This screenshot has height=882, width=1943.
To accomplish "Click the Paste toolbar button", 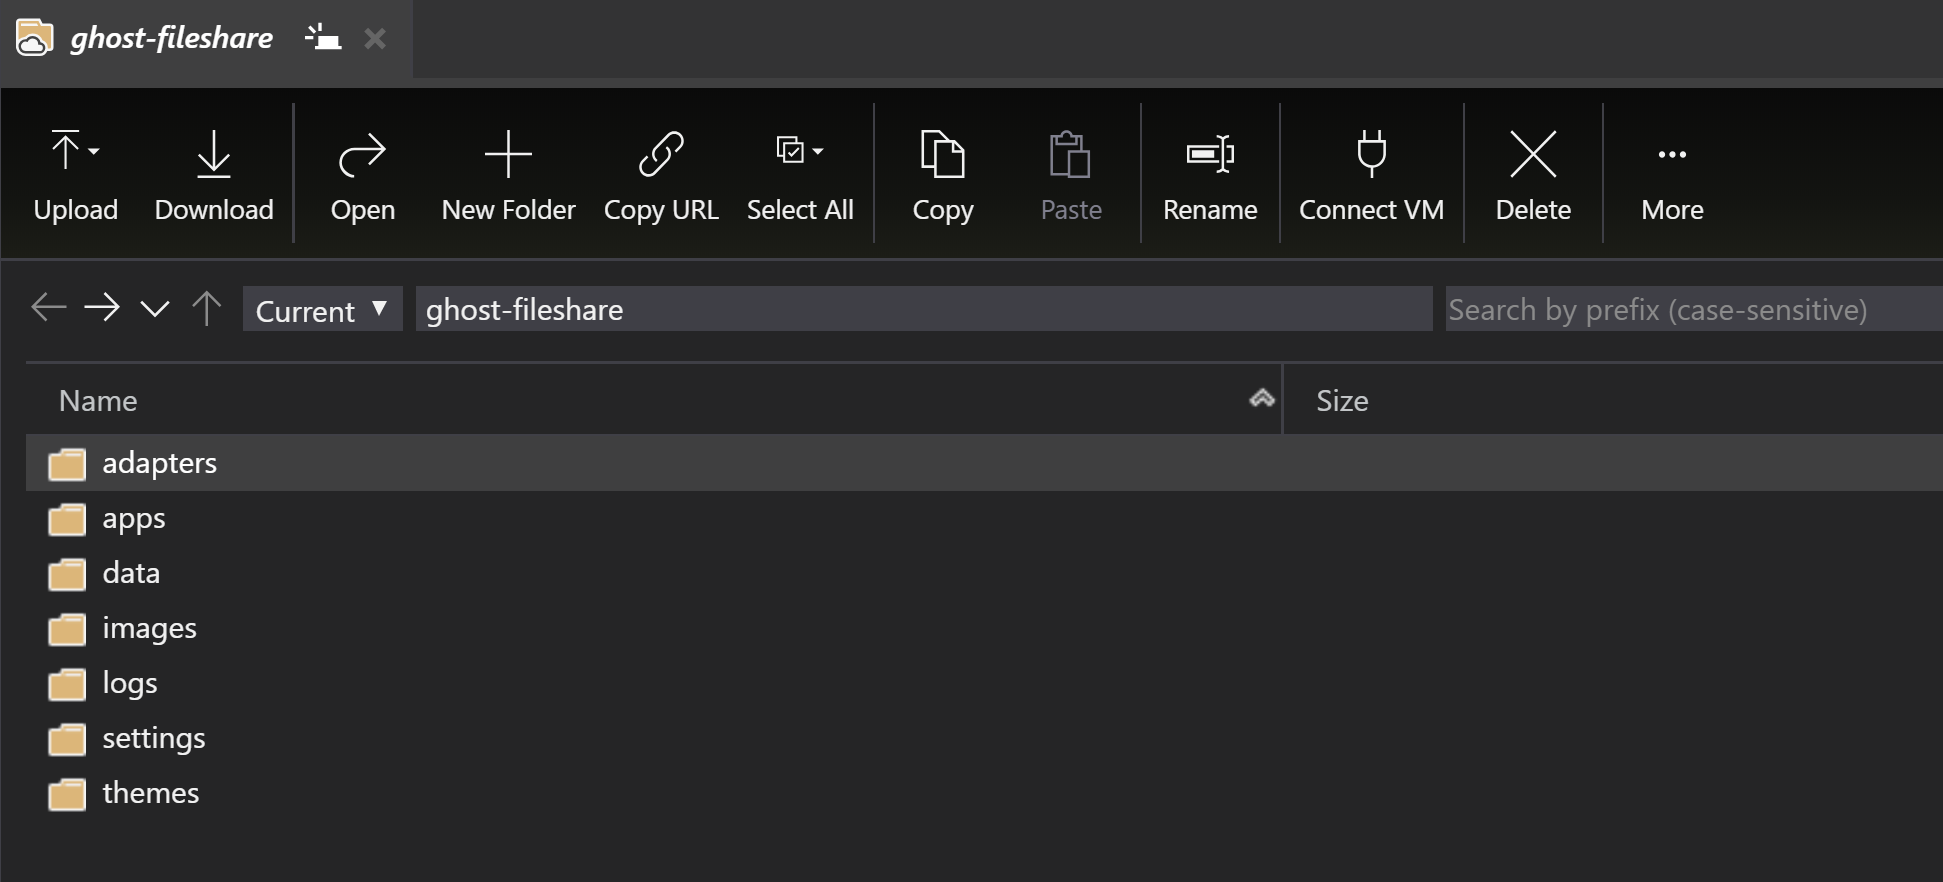I will tap(1070, 175).
